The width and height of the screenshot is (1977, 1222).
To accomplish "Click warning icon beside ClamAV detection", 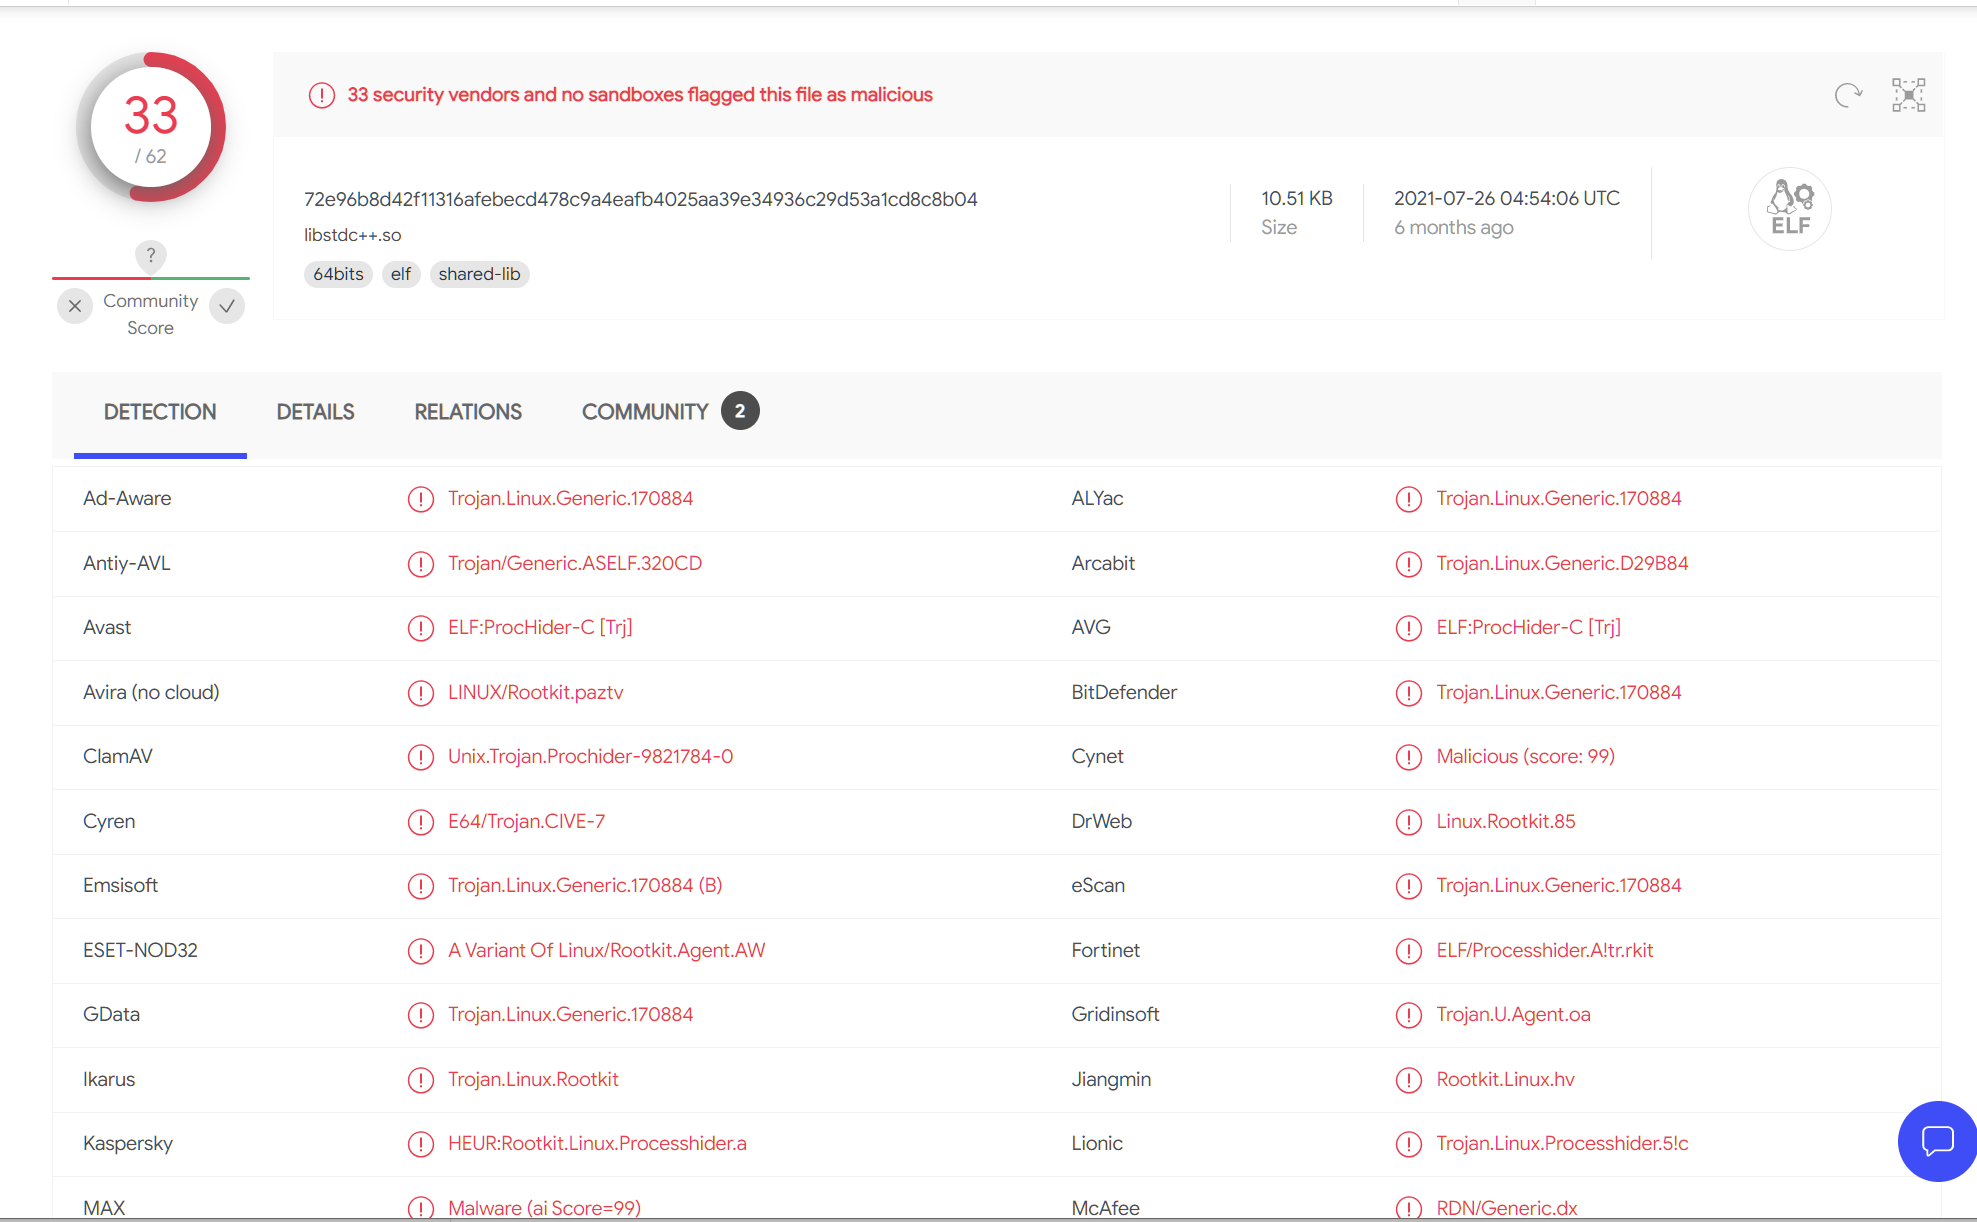I will point(421,757).
